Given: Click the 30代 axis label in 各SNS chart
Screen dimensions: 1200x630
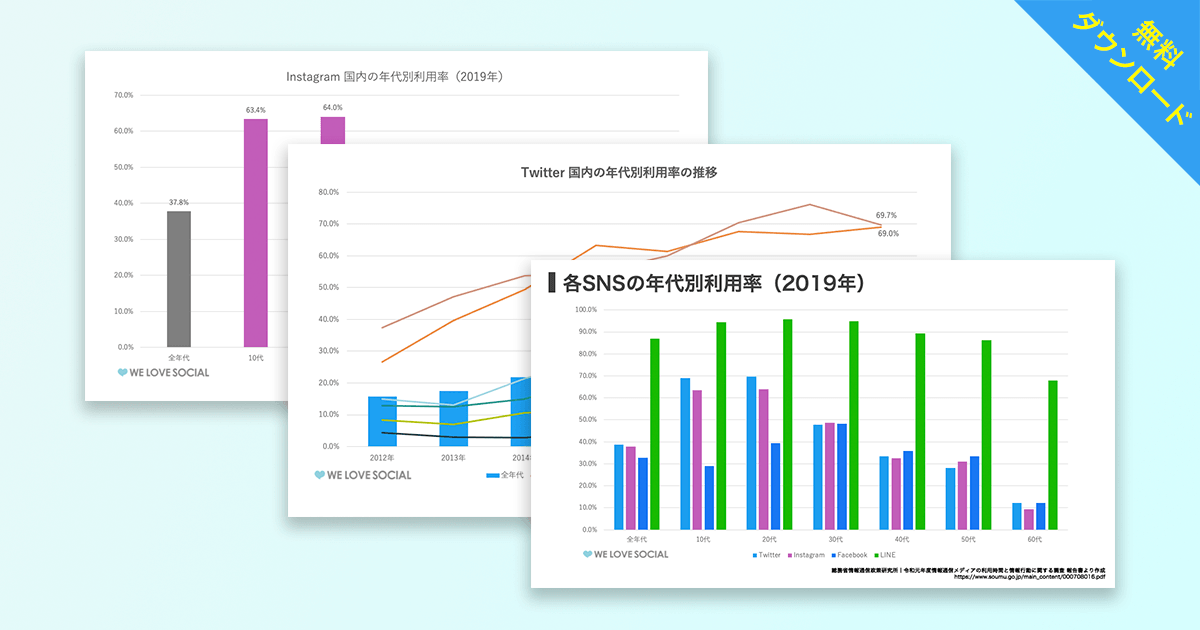Looking at the screenshot, I should coord(837,540).
